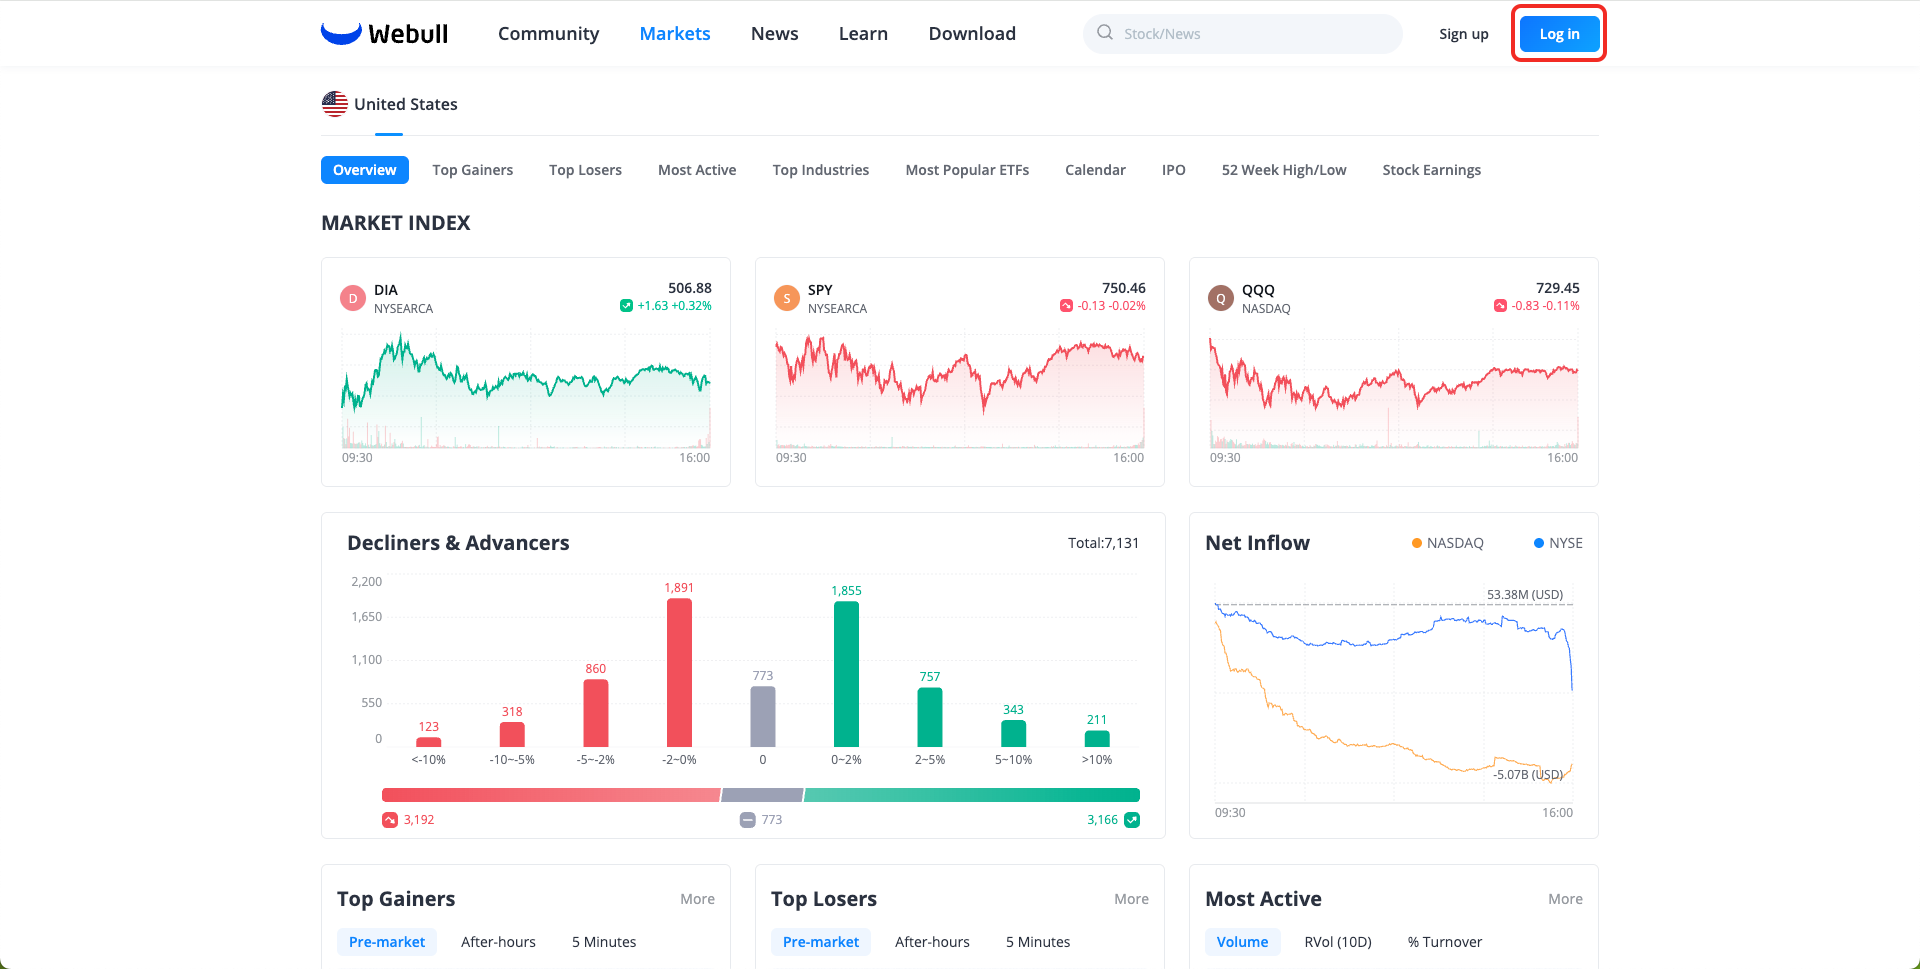Click the green up-arrow icon on DIA

[626, 306]
